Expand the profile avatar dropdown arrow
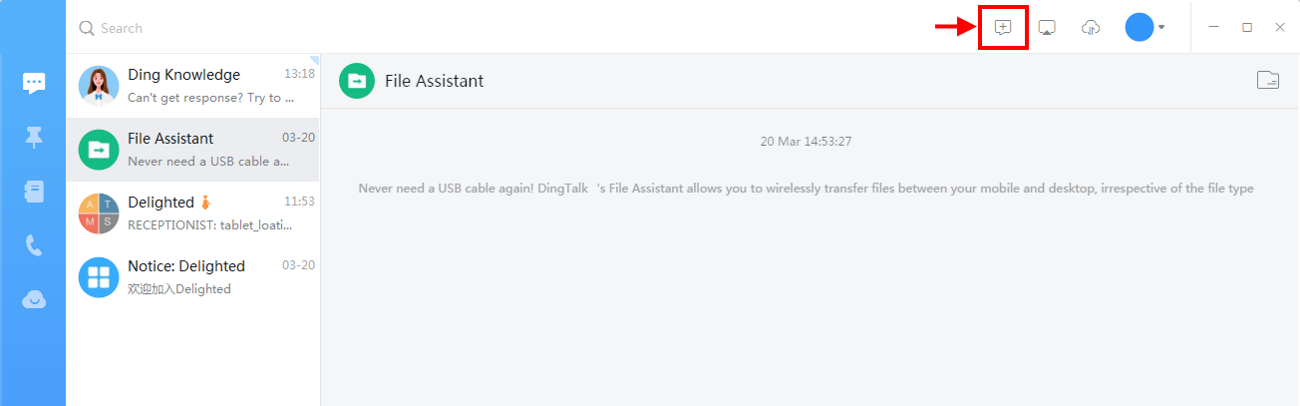1300x406 pixels. coord(1162,28)
